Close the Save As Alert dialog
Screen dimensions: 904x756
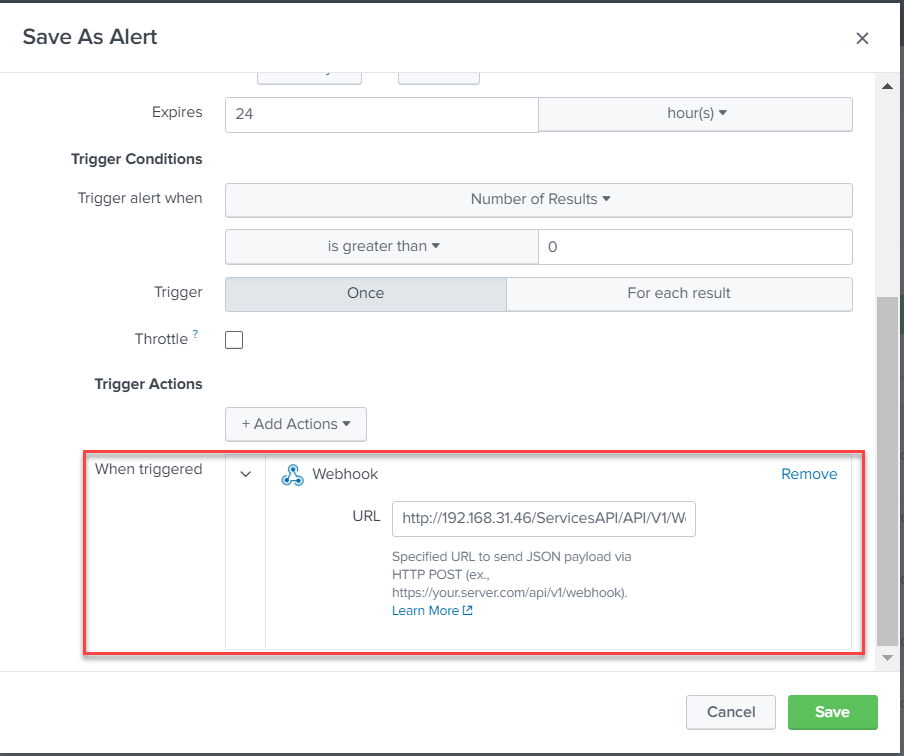tap(862, 39)
